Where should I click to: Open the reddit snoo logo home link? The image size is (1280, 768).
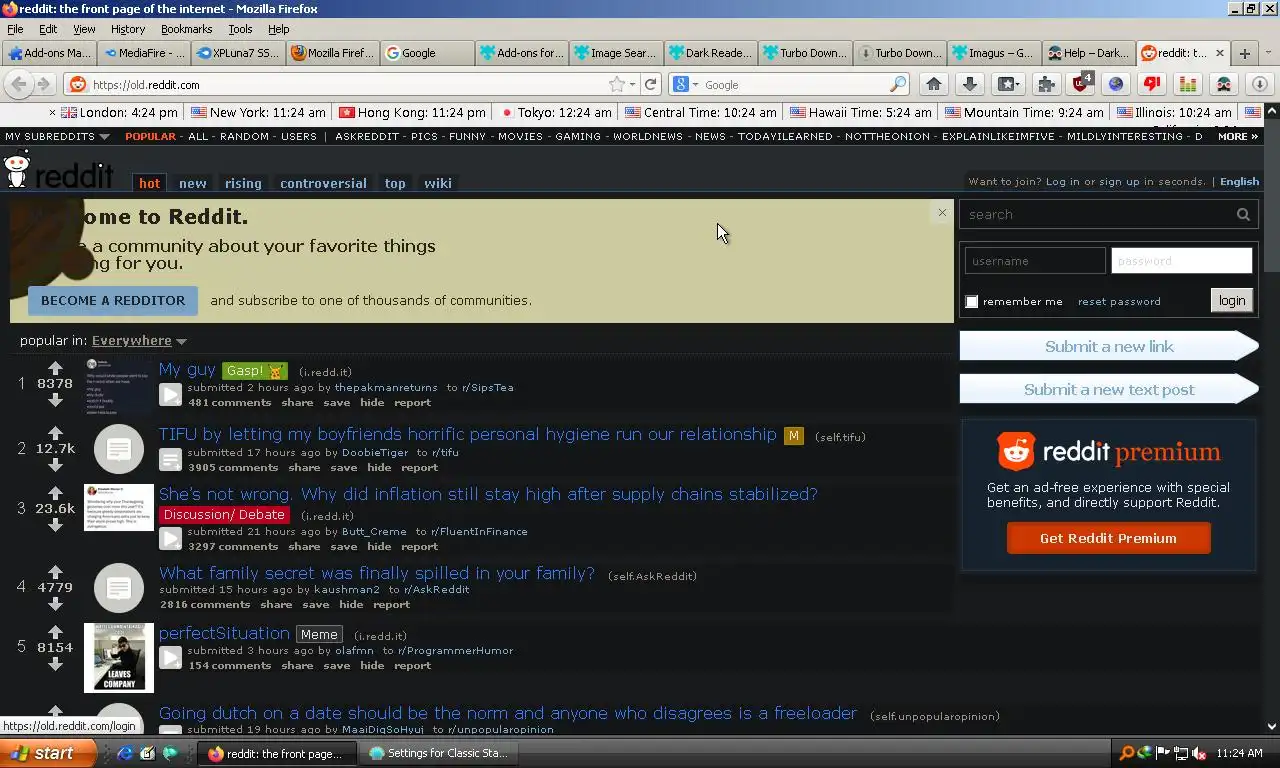58,170
